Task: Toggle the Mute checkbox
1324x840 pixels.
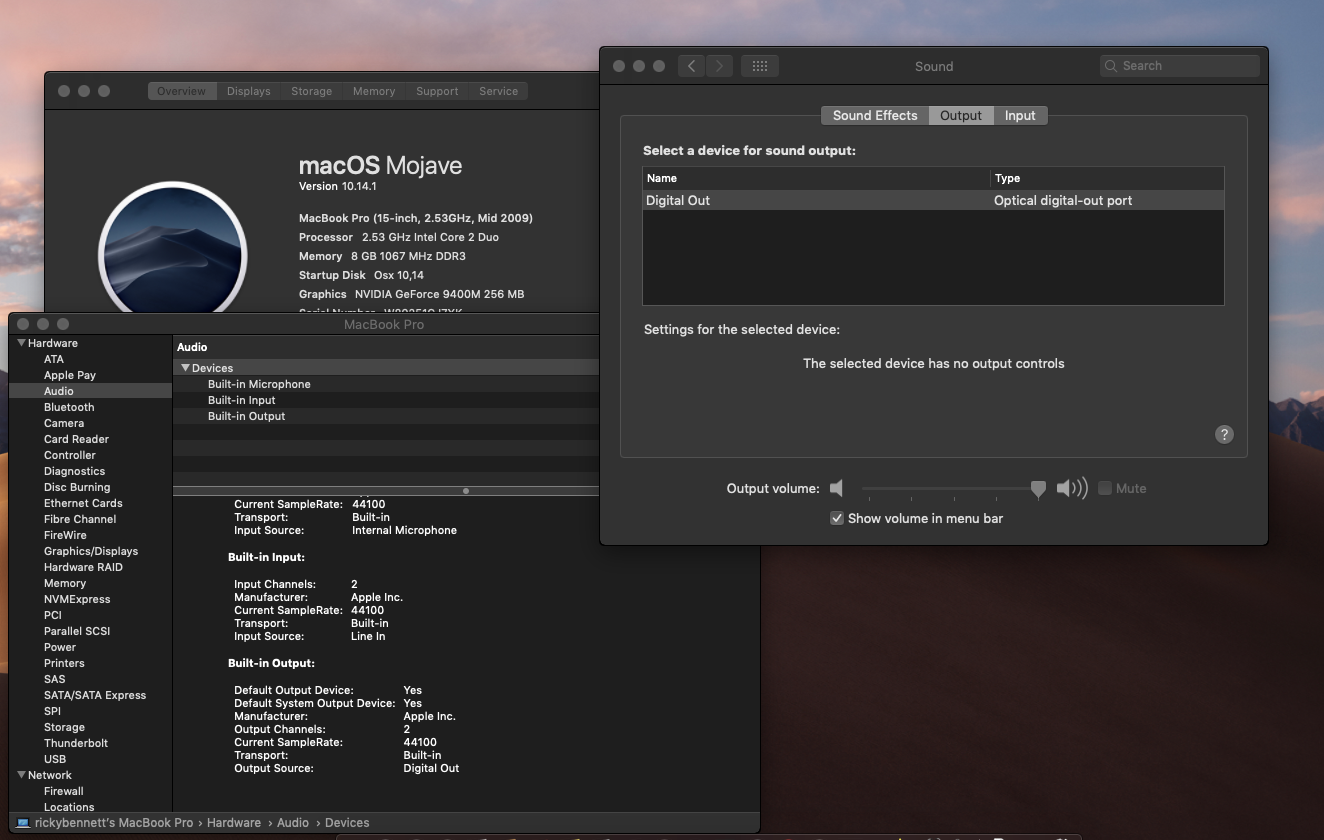Action: 1105,488
